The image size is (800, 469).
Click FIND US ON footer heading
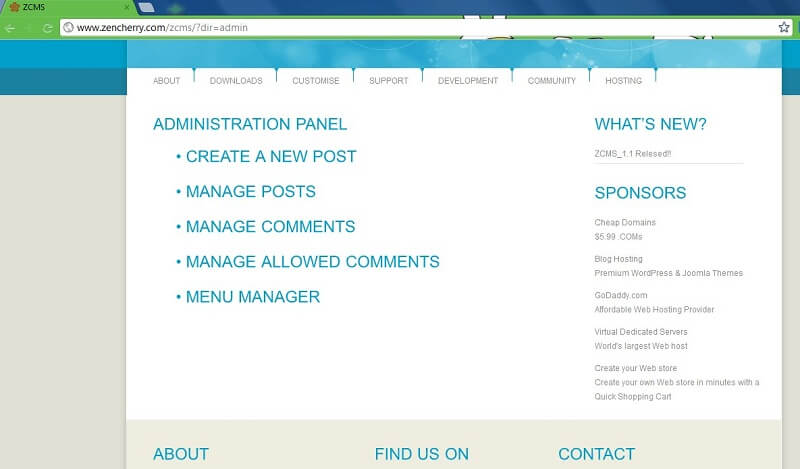click(421, 454)
